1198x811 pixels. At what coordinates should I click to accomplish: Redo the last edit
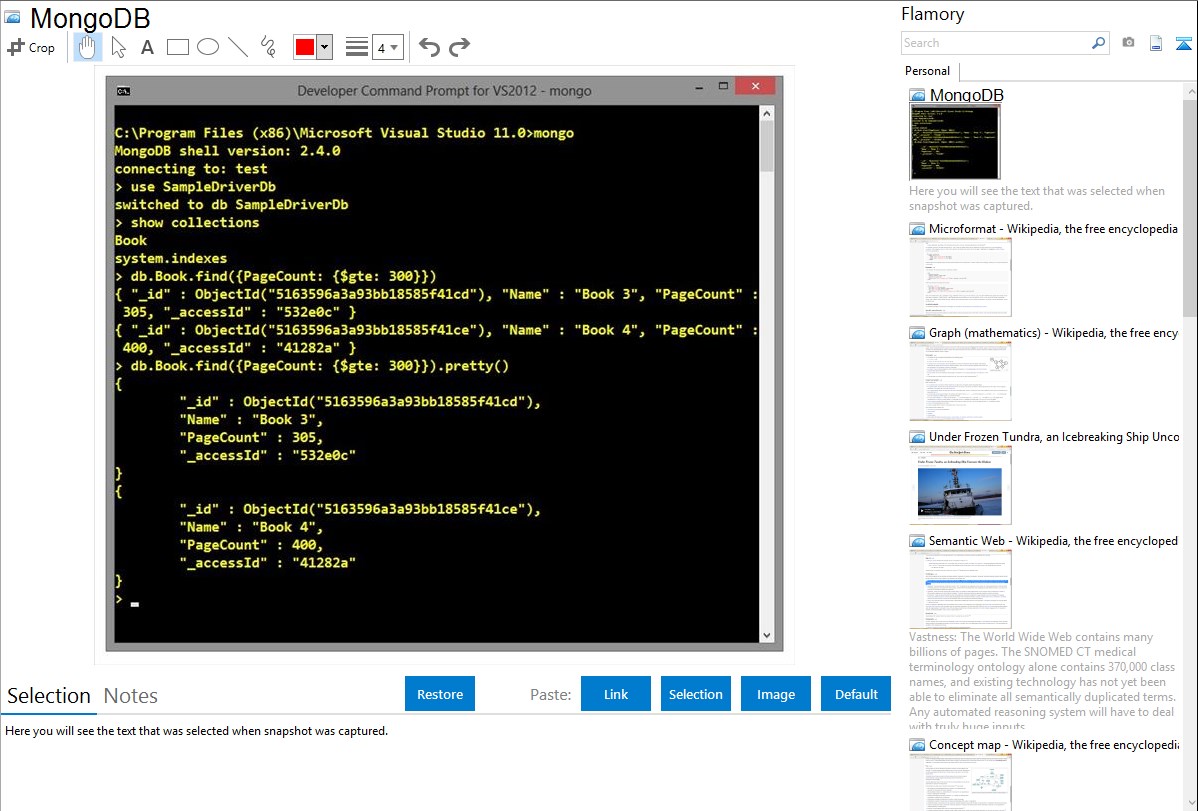(459, 47)
